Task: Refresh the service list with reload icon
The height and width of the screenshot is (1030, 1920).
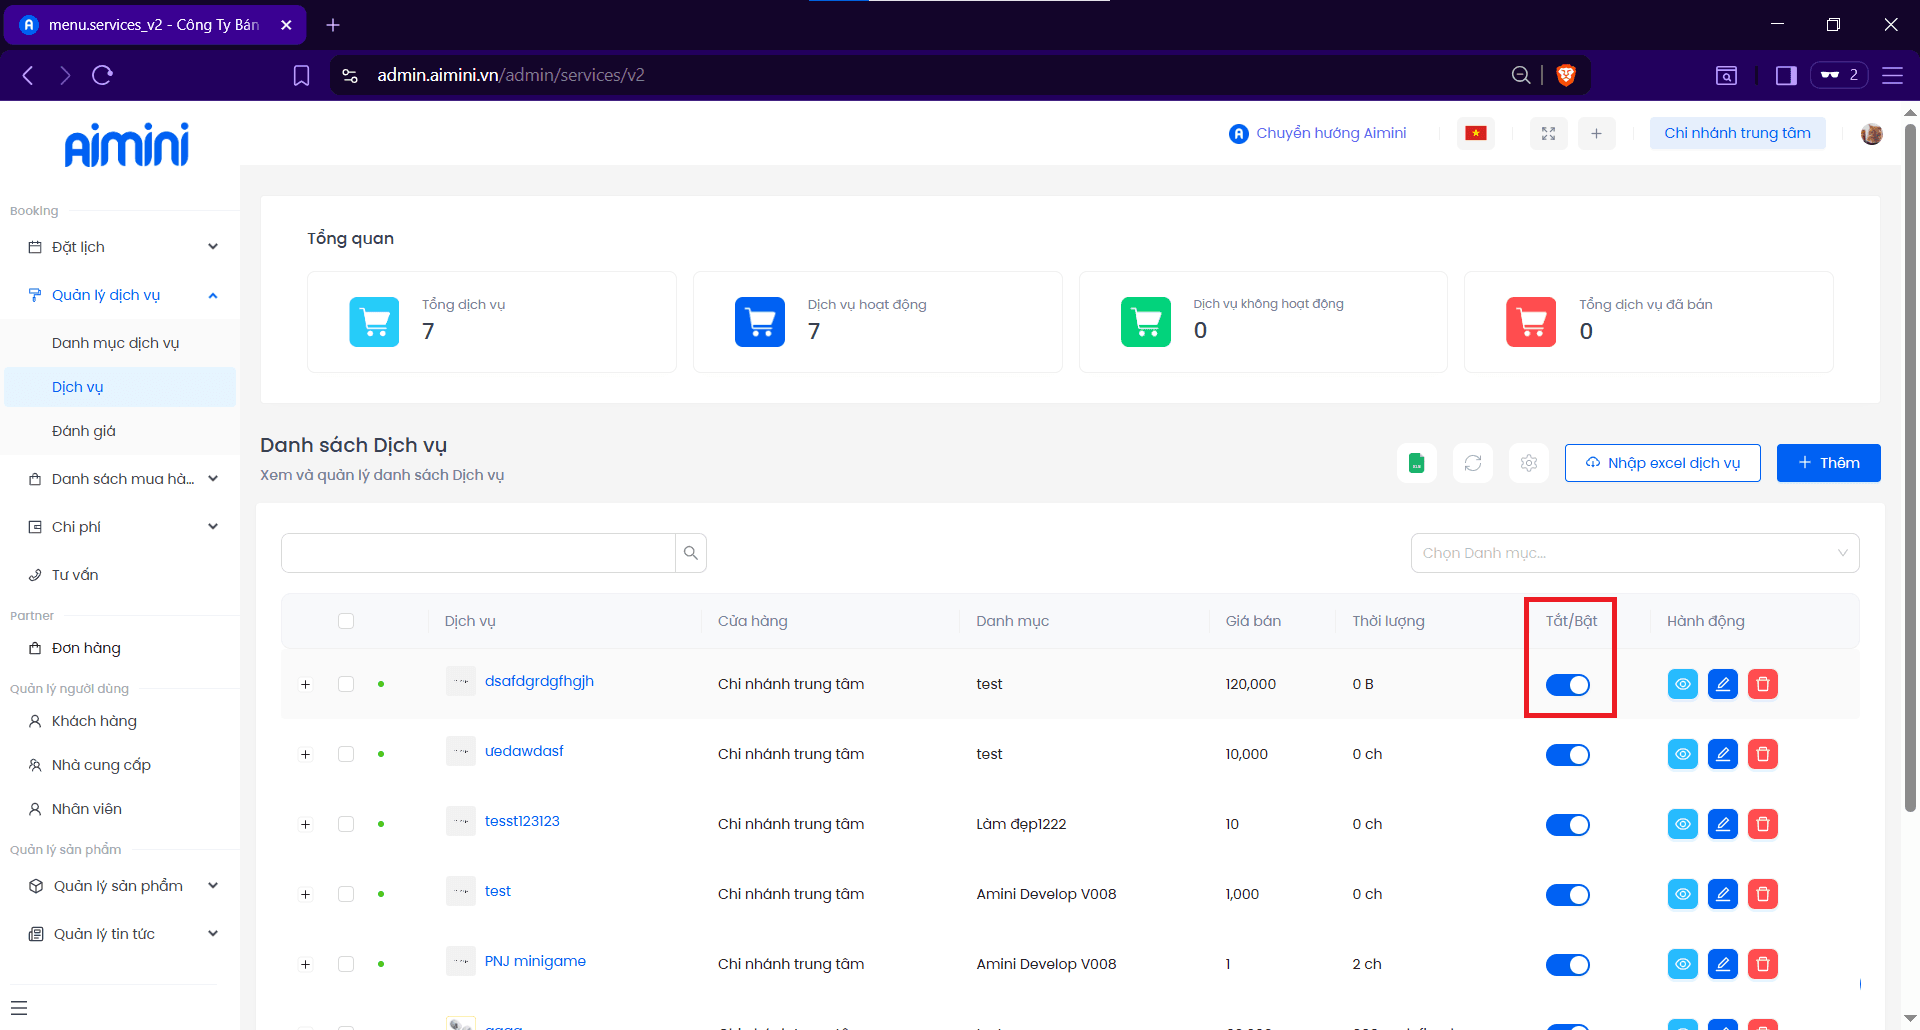Action: click(x=1472, y=463)
